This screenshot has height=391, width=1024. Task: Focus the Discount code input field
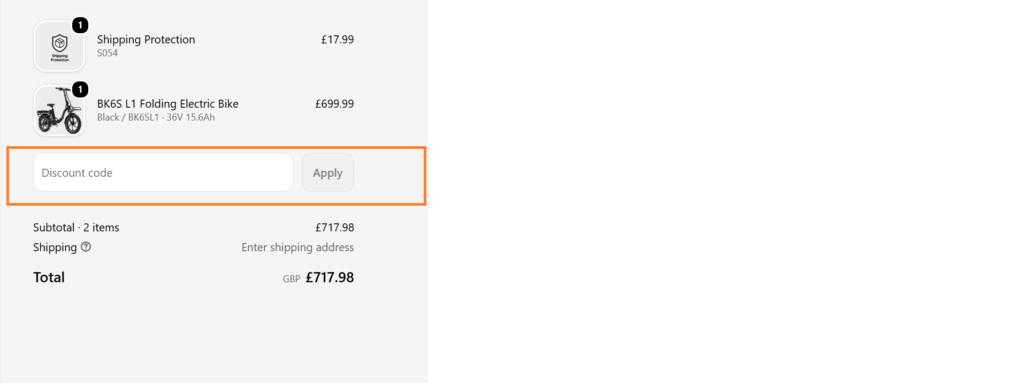[163, 172]
